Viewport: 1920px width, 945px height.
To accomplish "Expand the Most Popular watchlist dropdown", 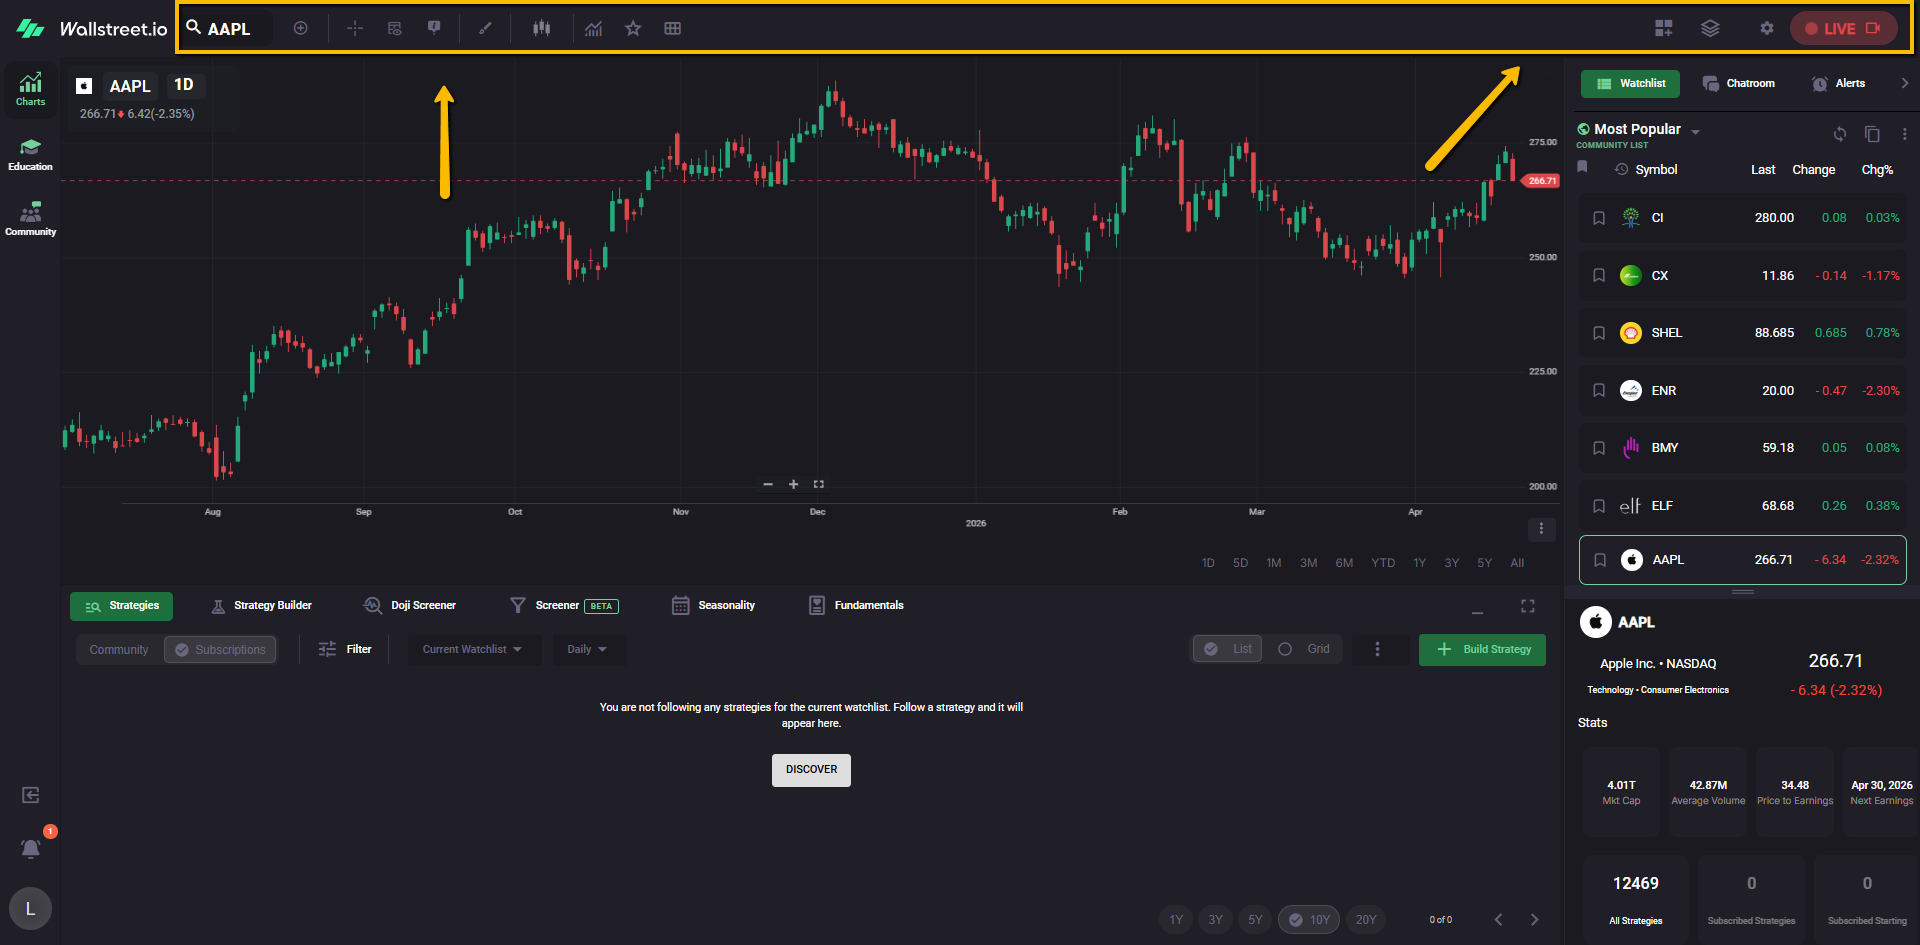I will tap(1695, 132).
